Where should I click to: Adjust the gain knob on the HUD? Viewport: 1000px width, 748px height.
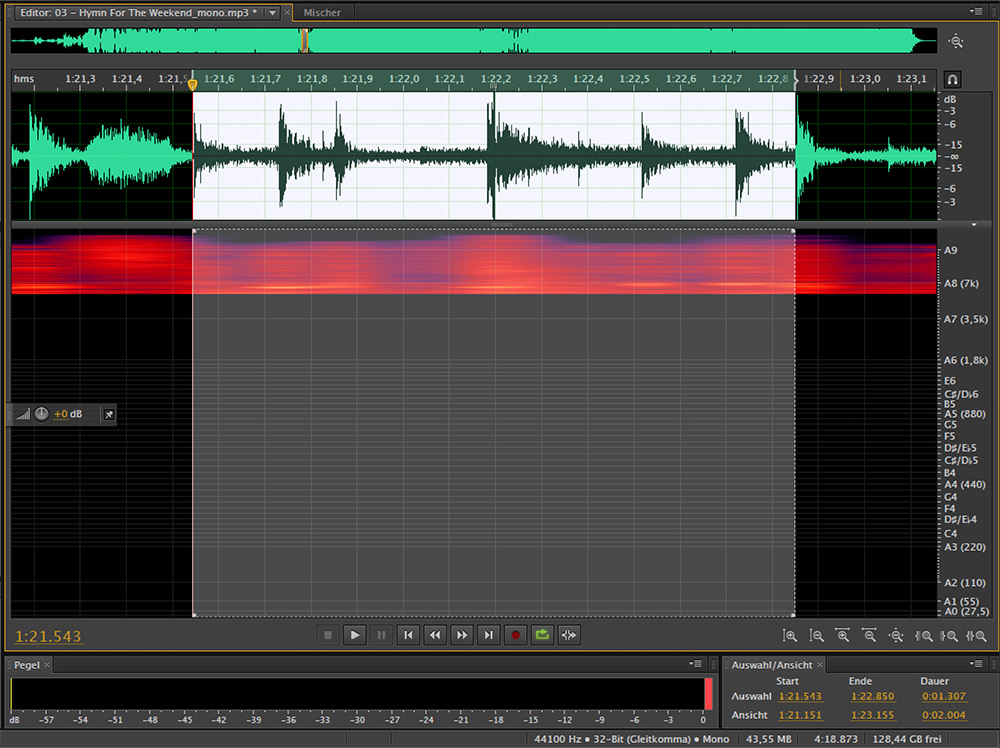tap(41, 414)
